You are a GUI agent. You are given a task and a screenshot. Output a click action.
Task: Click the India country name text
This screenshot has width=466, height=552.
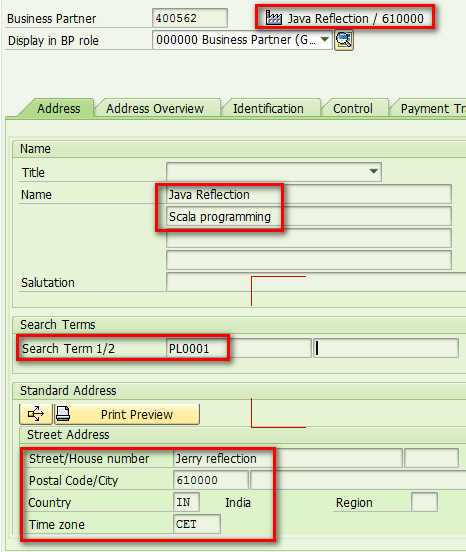238,502
